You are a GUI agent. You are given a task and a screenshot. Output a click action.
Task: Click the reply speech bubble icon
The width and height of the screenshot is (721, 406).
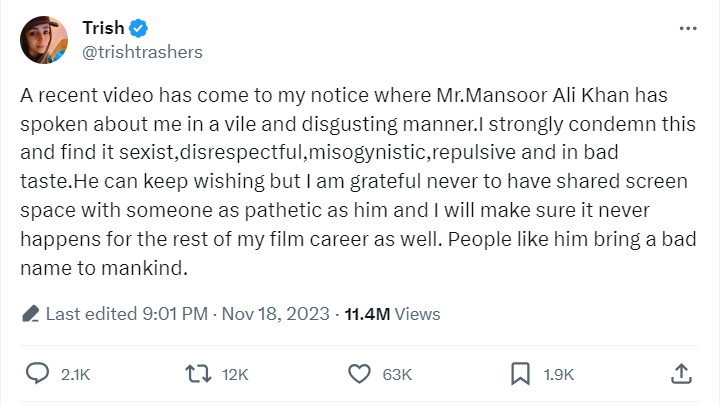point(37,374)
